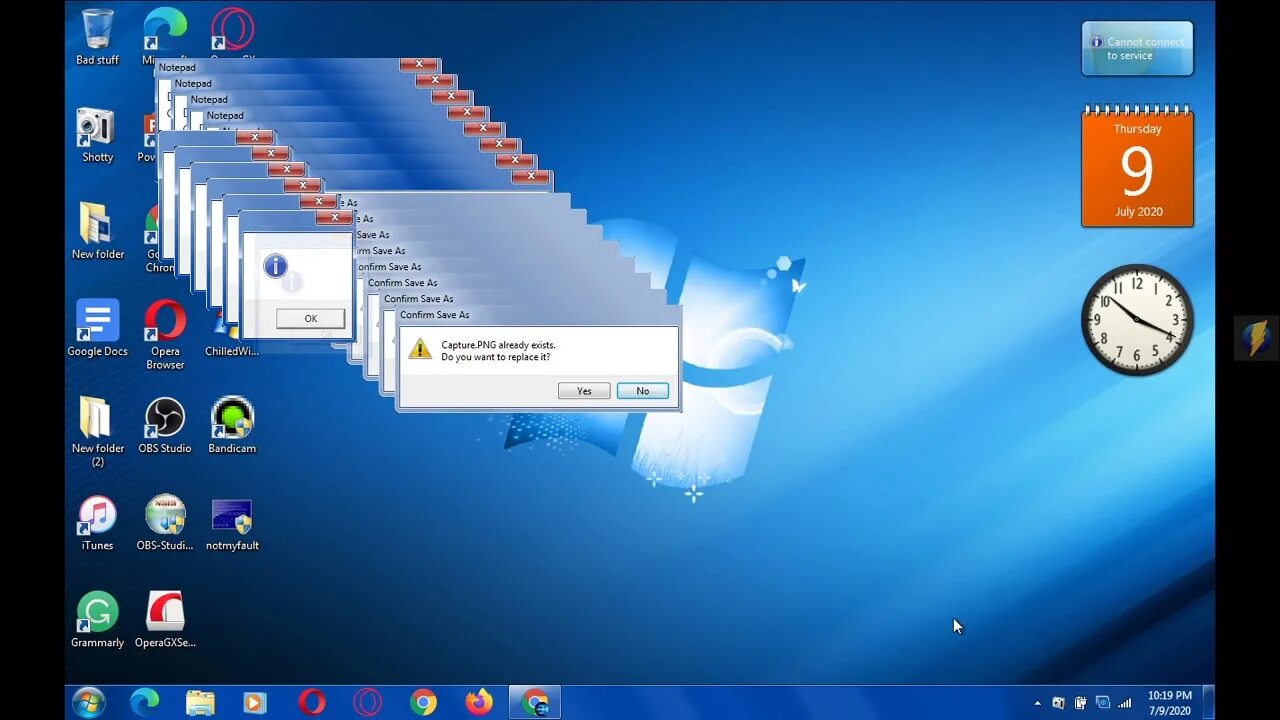Start Grammarly from the desktop shortcut
Image resolution: width=1280 pixels, height=720 pixels.
(x=97, y=610)
